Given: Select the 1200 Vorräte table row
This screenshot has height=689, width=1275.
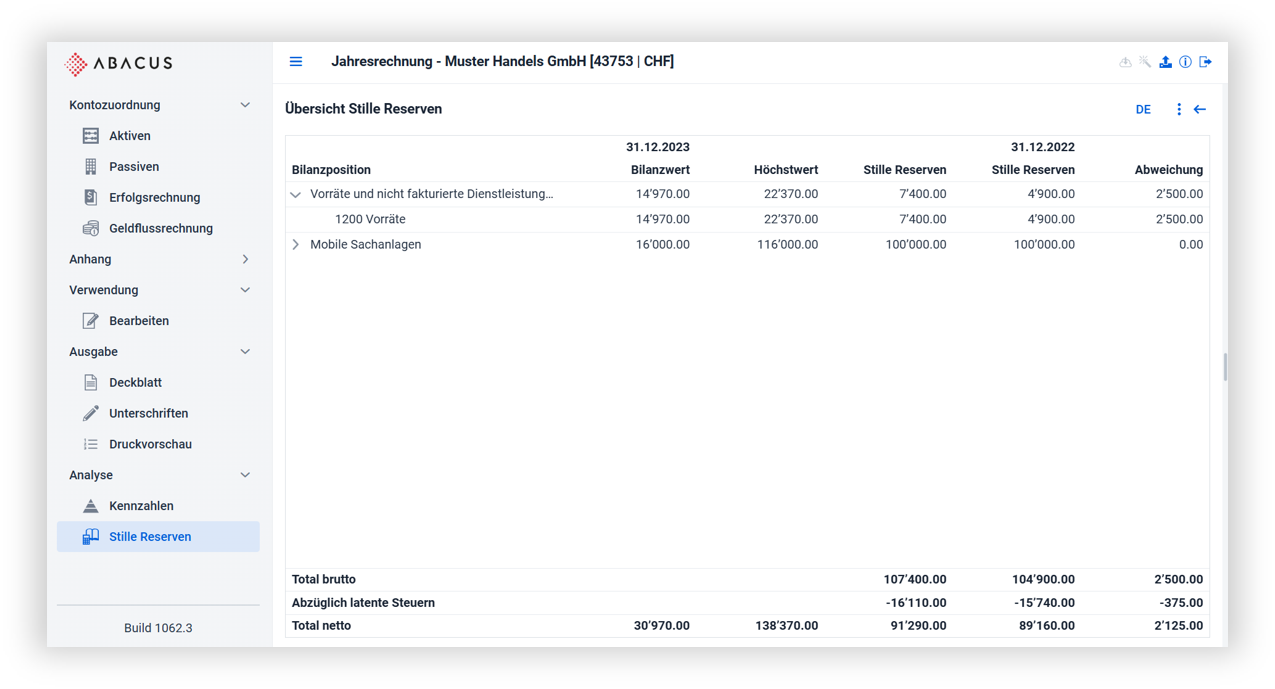Looking at the screenshot, I should coord(370,220).
